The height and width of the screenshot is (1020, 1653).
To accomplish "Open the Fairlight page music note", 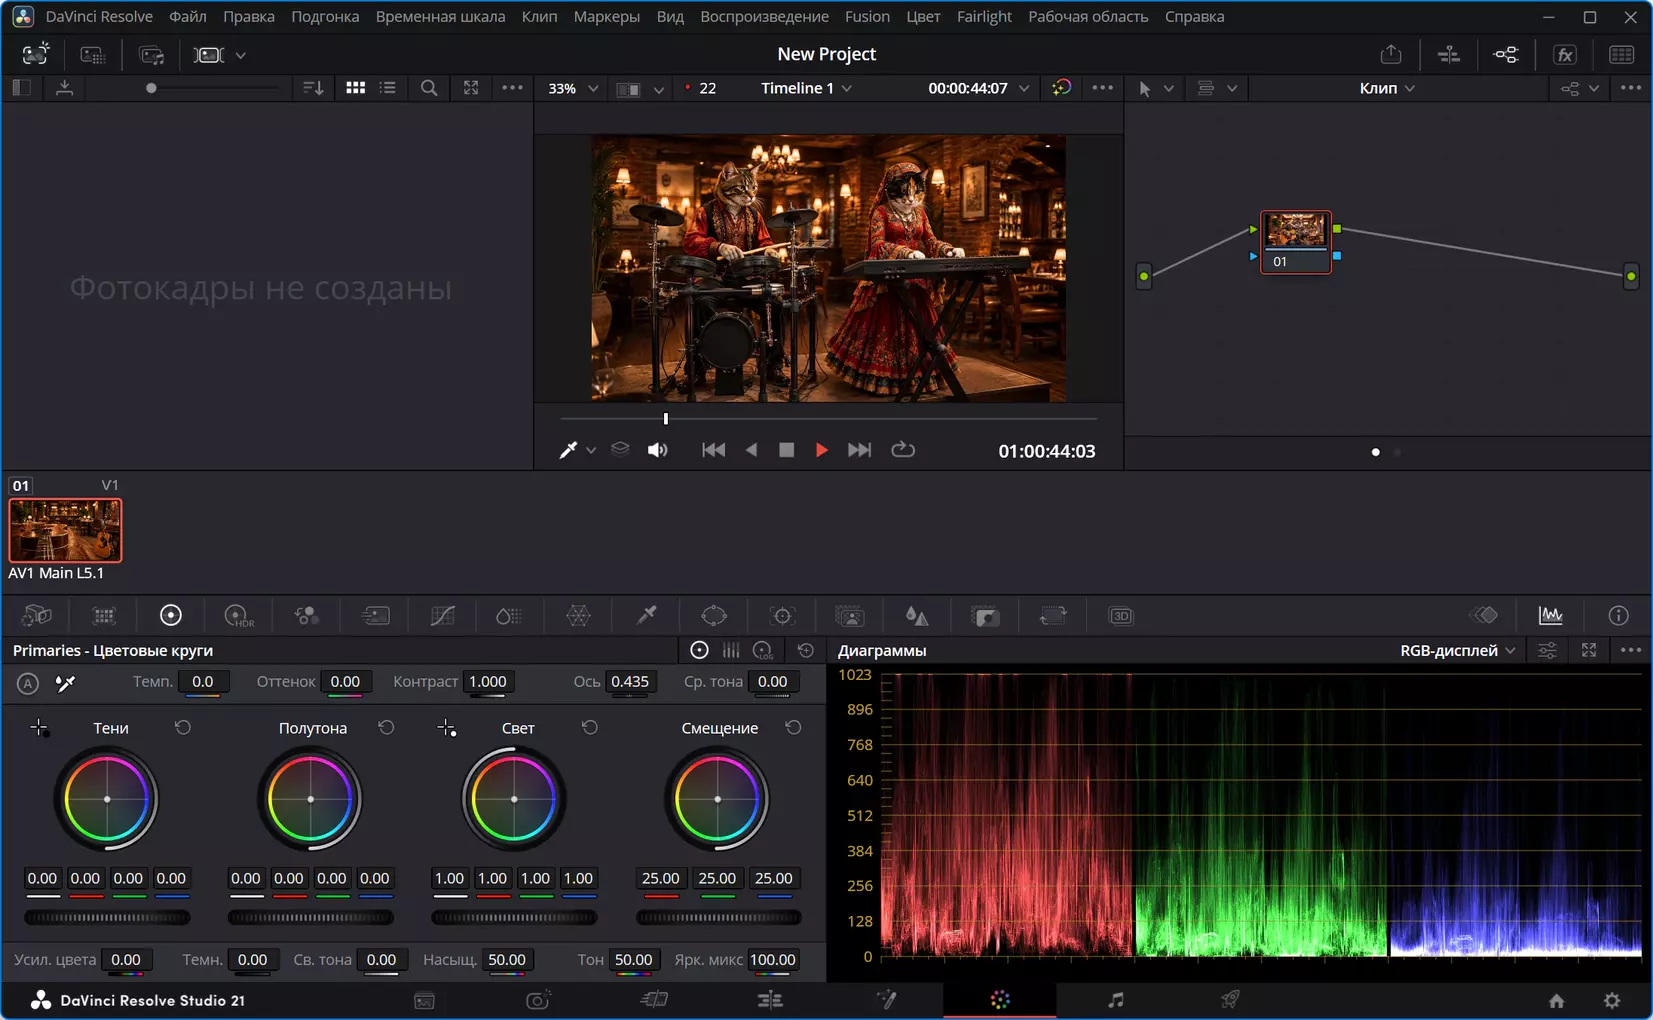I will tap(1116, 1000).
